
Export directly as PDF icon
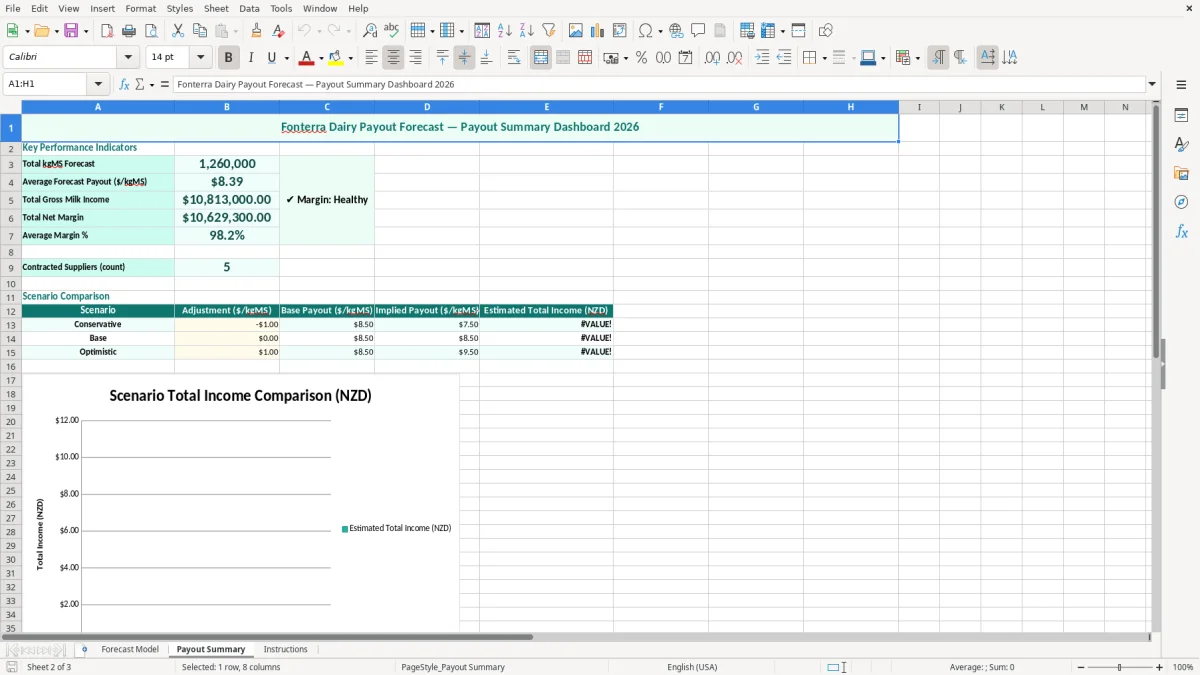point(107,31)
